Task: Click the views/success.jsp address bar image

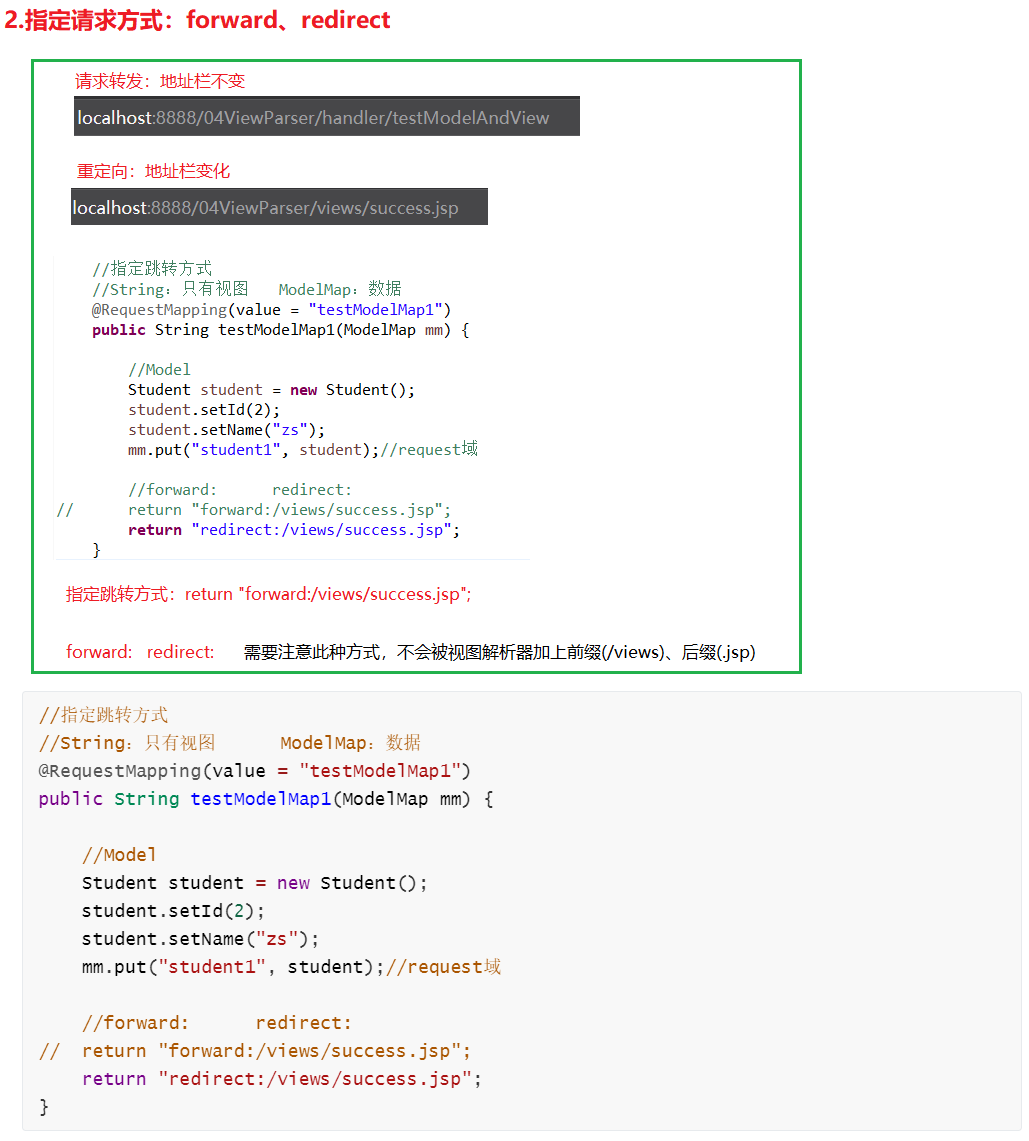Action: [x=279, y=207]
